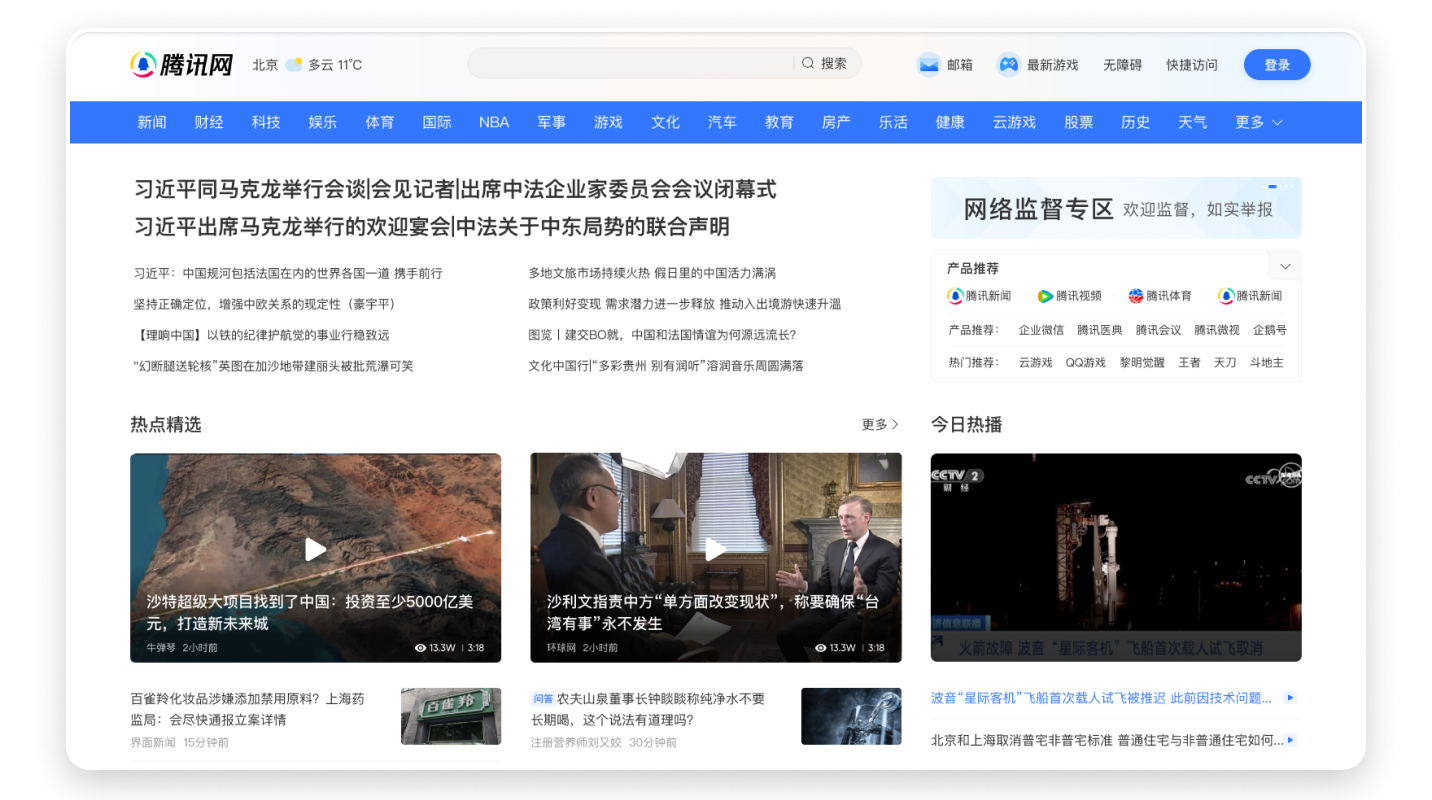
Task: Click the 搜索 search button
Action: click(834, 63)
